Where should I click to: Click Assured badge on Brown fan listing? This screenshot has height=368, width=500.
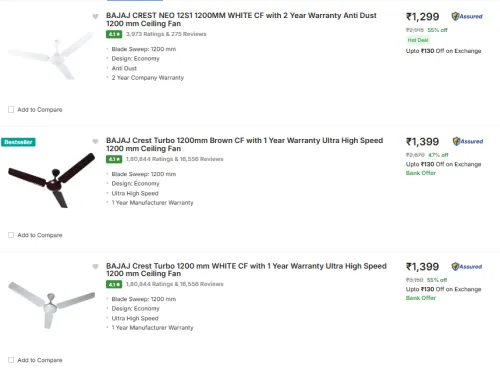[468, 141]
